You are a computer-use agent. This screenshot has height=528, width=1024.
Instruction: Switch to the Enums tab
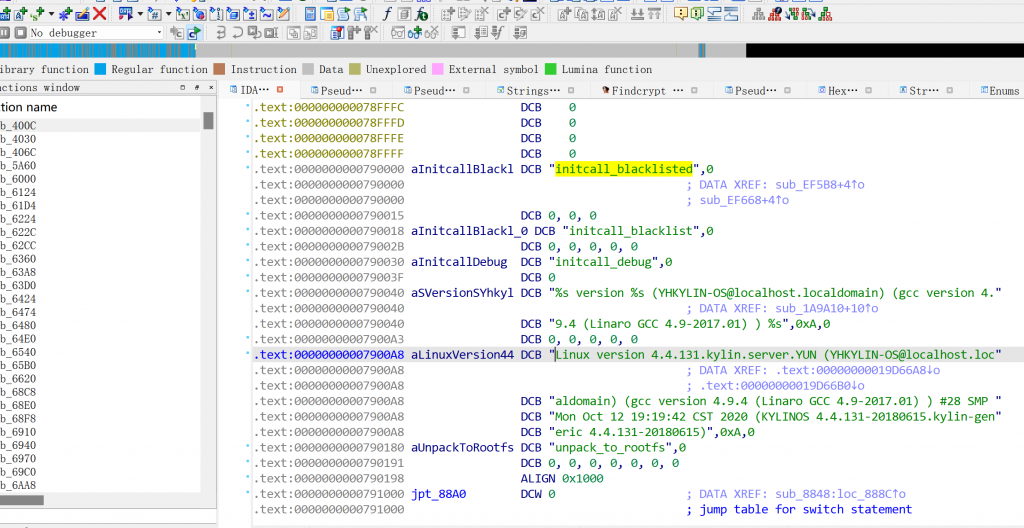tap(1003, 90)
